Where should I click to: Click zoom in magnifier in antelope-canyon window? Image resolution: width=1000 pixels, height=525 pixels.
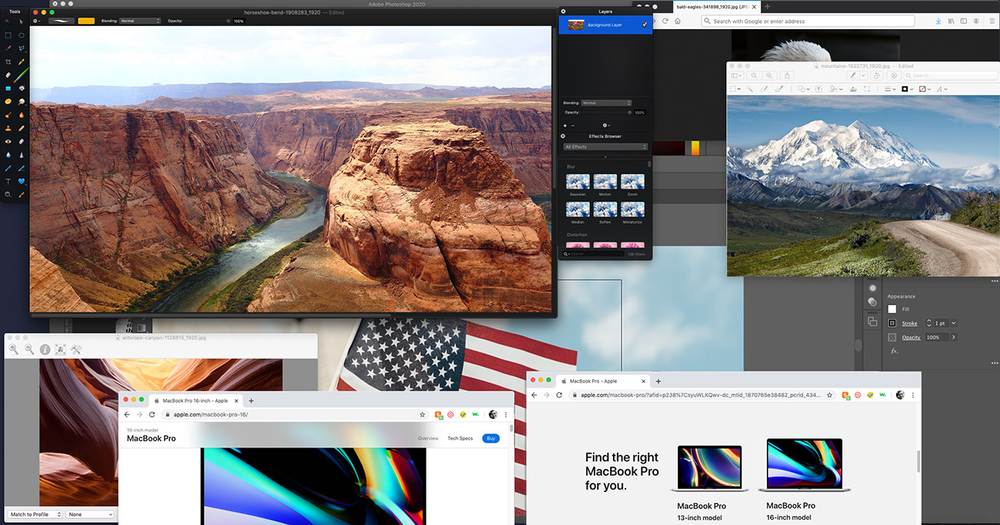click(13, 349)
